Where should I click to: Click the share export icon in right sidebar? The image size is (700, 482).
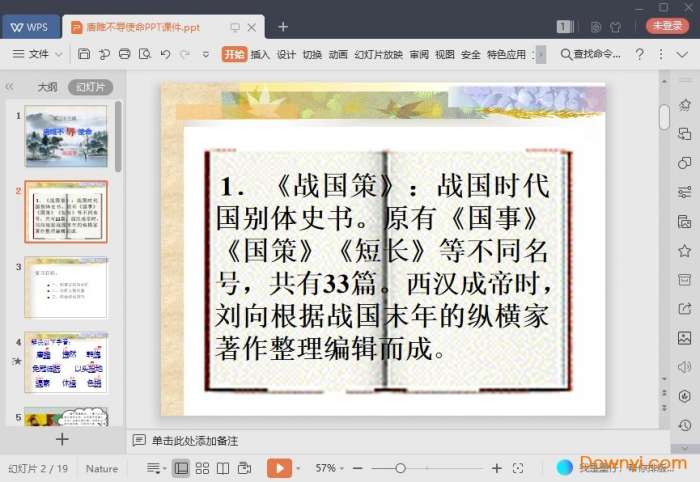(684, 308)
